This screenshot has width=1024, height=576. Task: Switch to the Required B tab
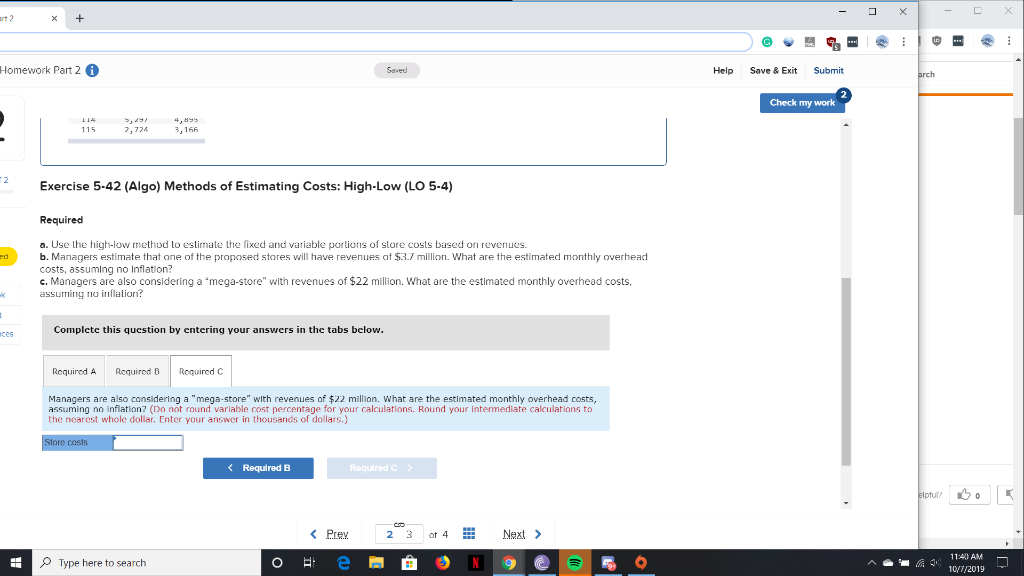click(x=137, y=372)
